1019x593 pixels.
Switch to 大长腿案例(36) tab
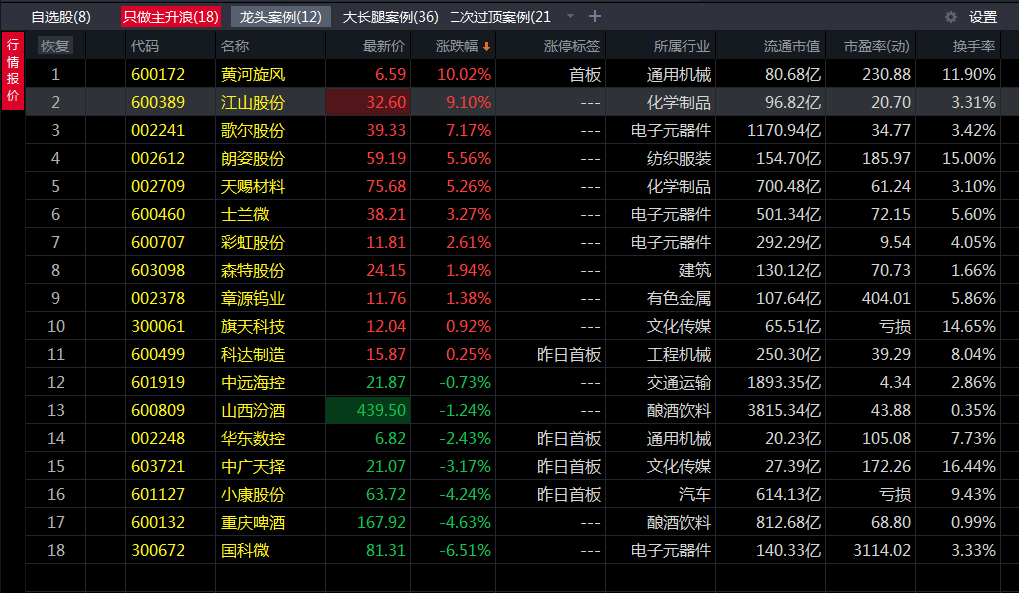point(391,17)
